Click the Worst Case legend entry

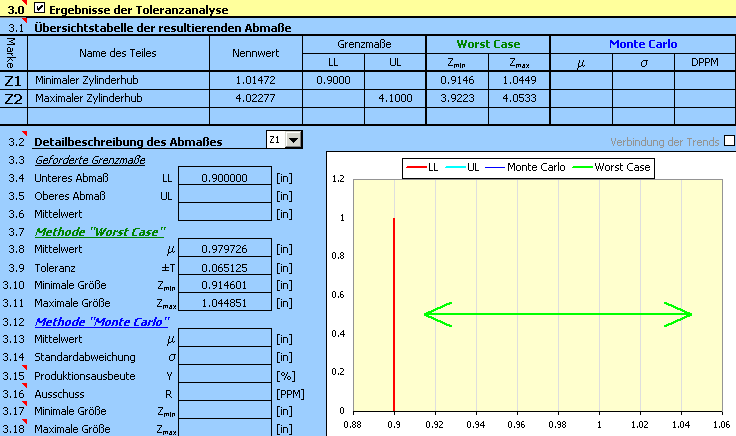(x=612, y=167)
